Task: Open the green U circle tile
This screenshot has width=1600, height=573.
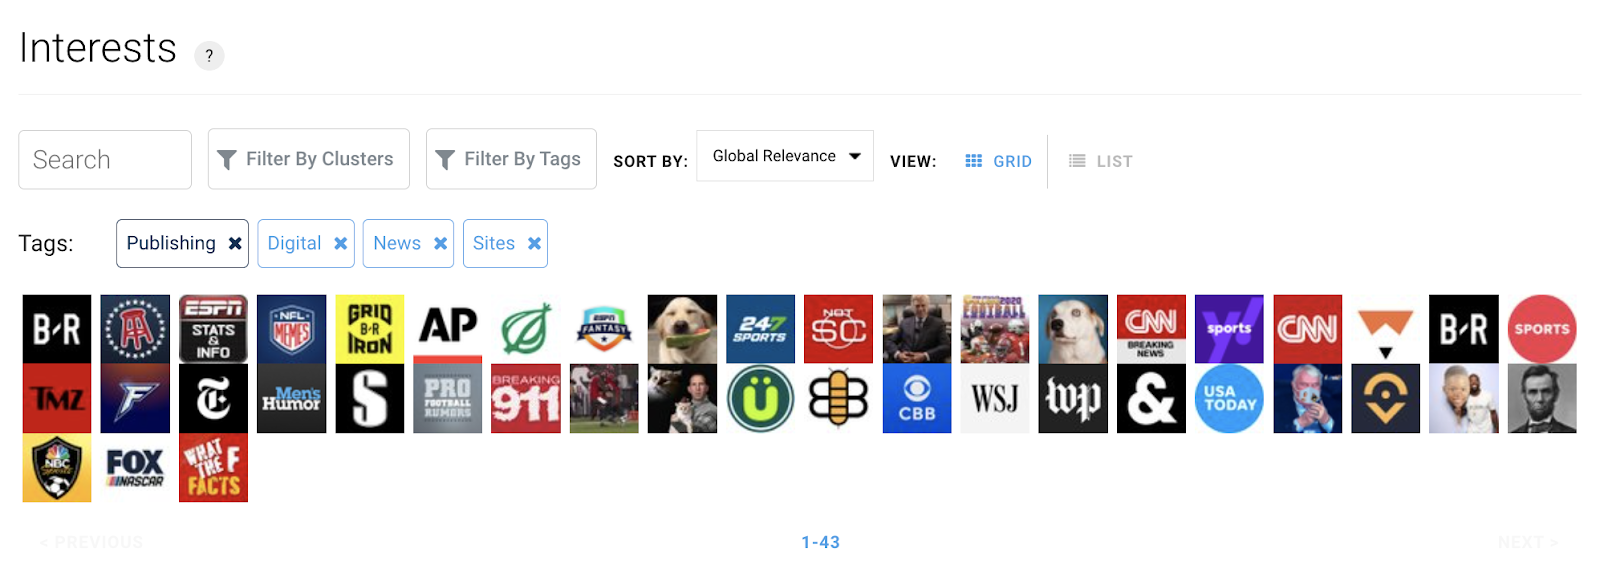Action: click(760, 398)
